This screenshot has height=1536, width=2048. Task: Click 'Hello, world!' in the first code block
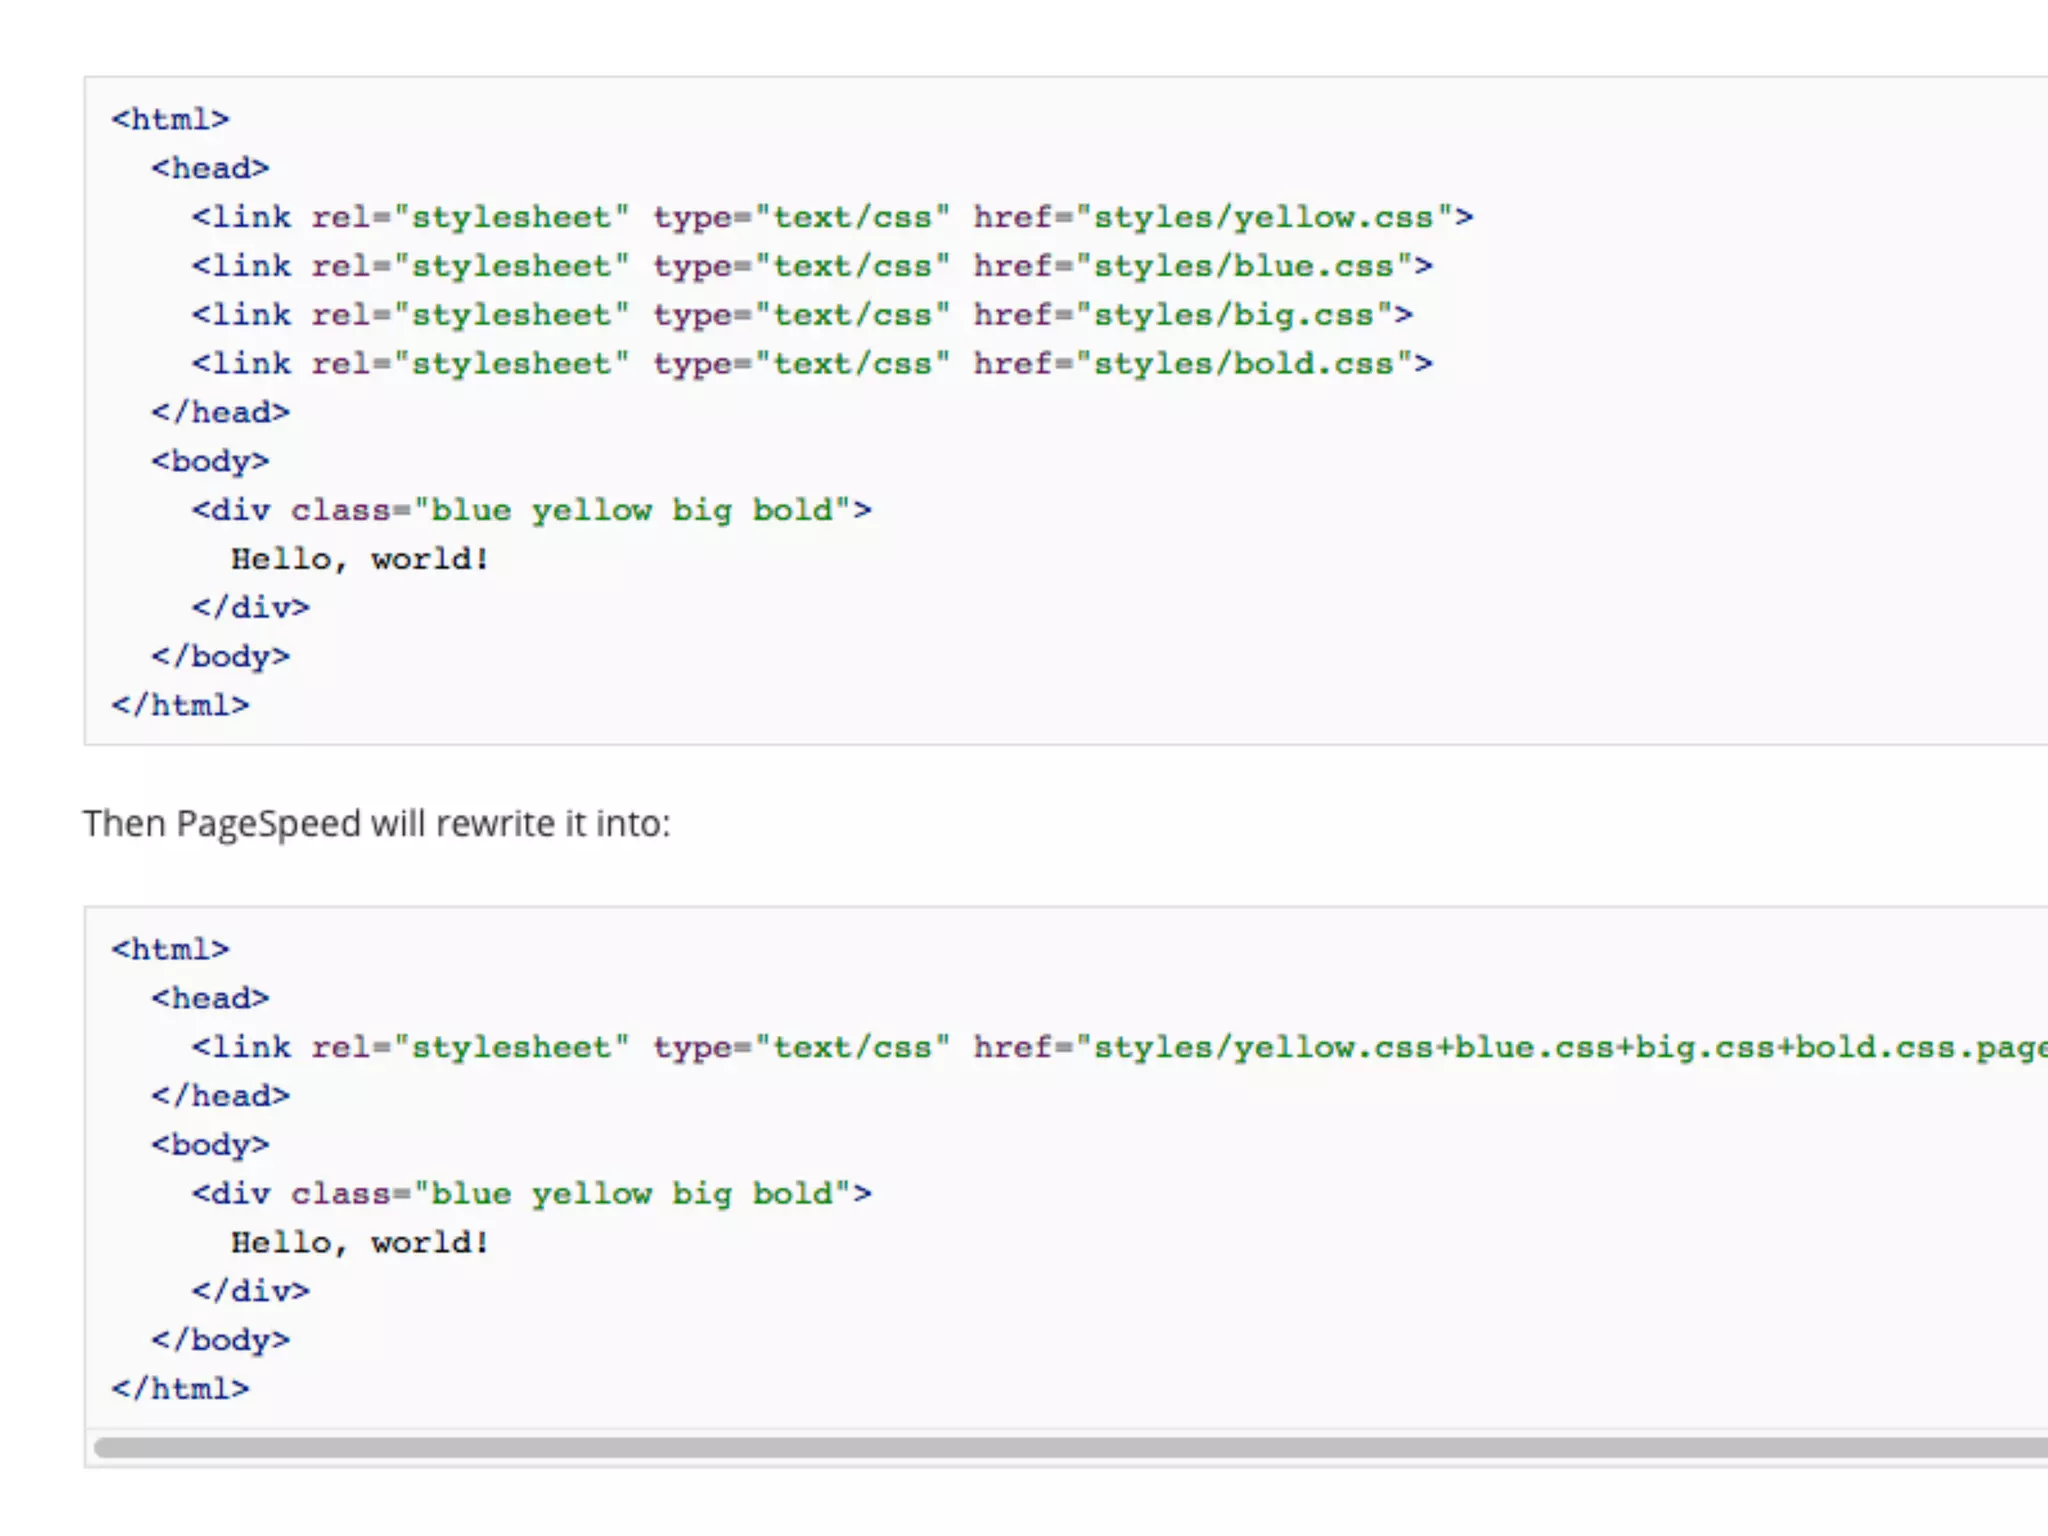point(360,559)
